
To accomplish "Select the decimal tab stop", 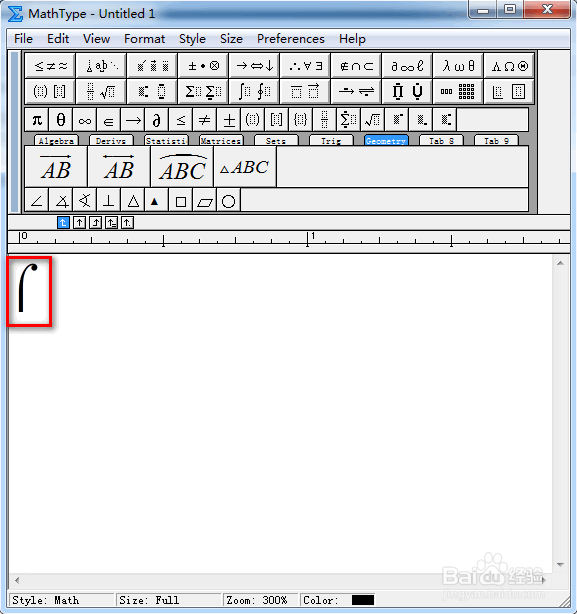I will click(x=127, y=223).
